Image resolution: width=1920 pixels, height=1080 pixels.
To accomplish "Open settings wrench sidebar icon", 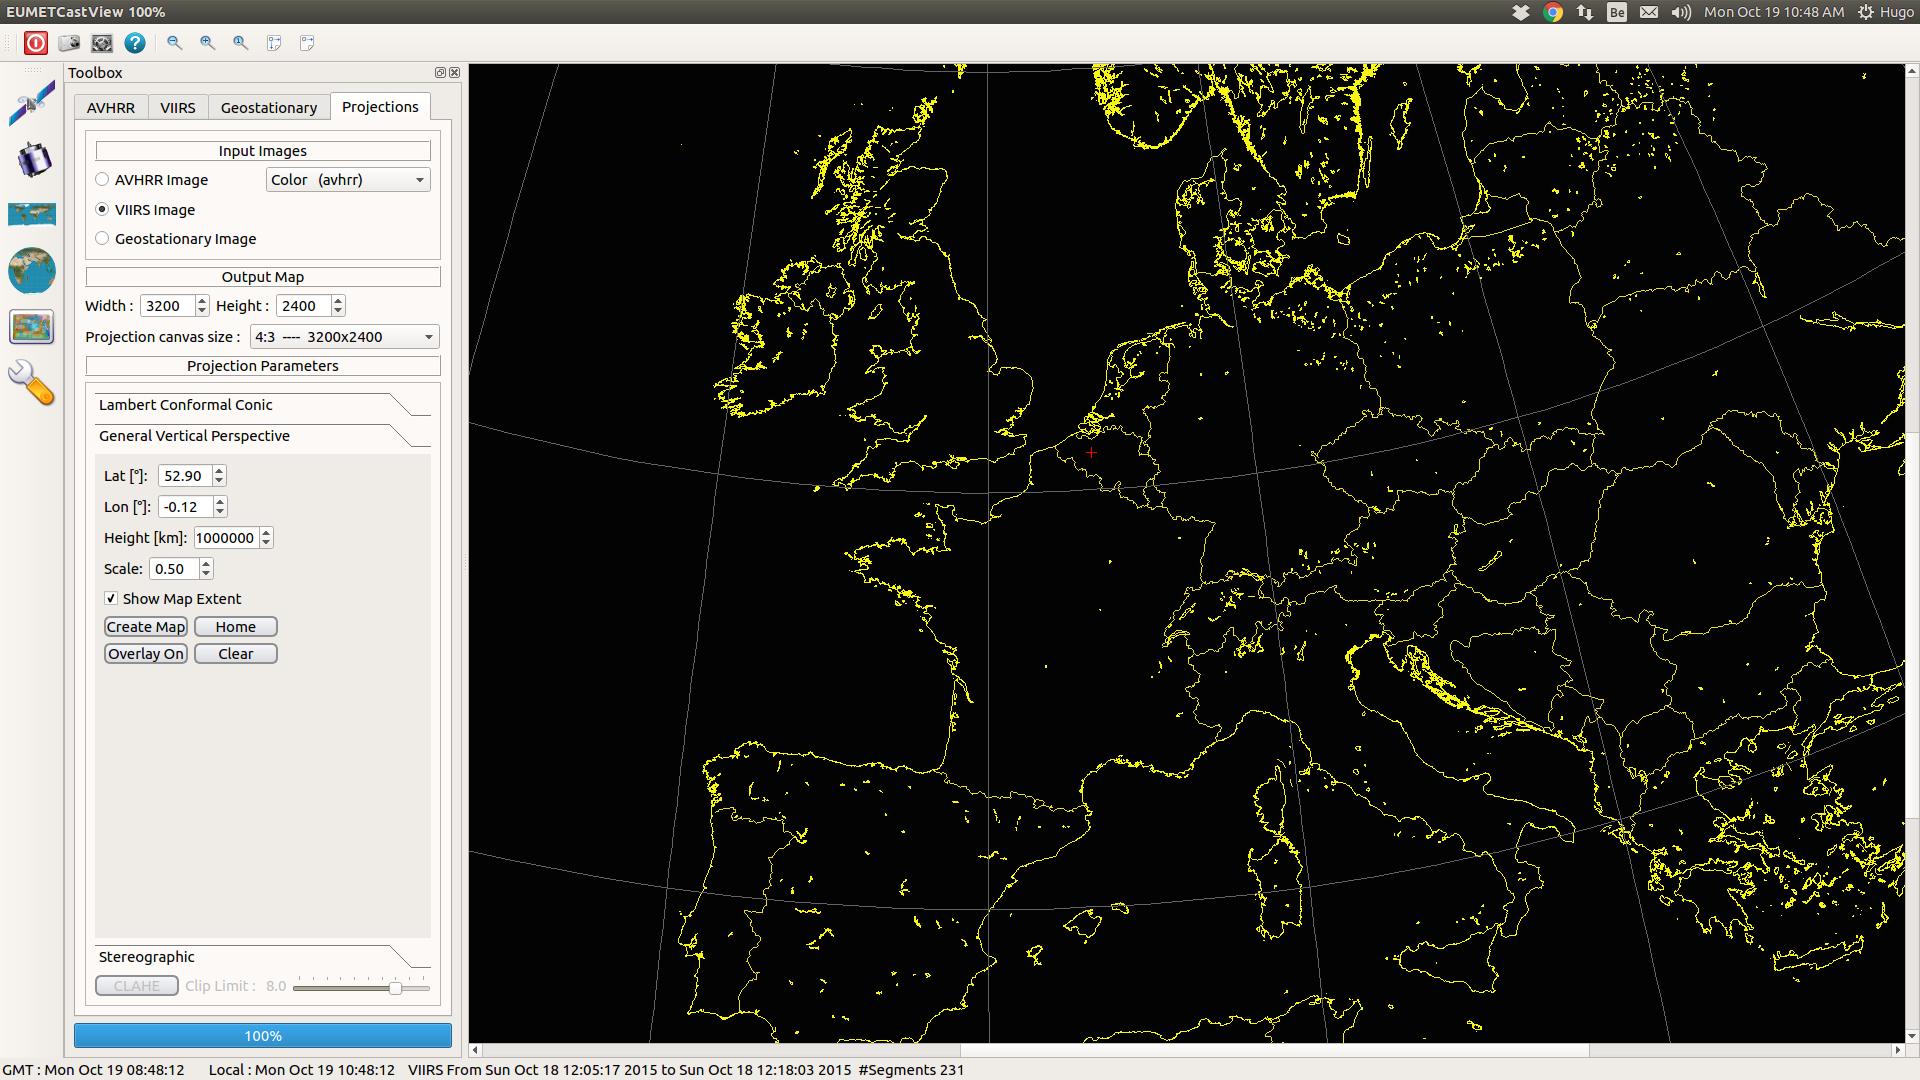I will coord(32,383).
